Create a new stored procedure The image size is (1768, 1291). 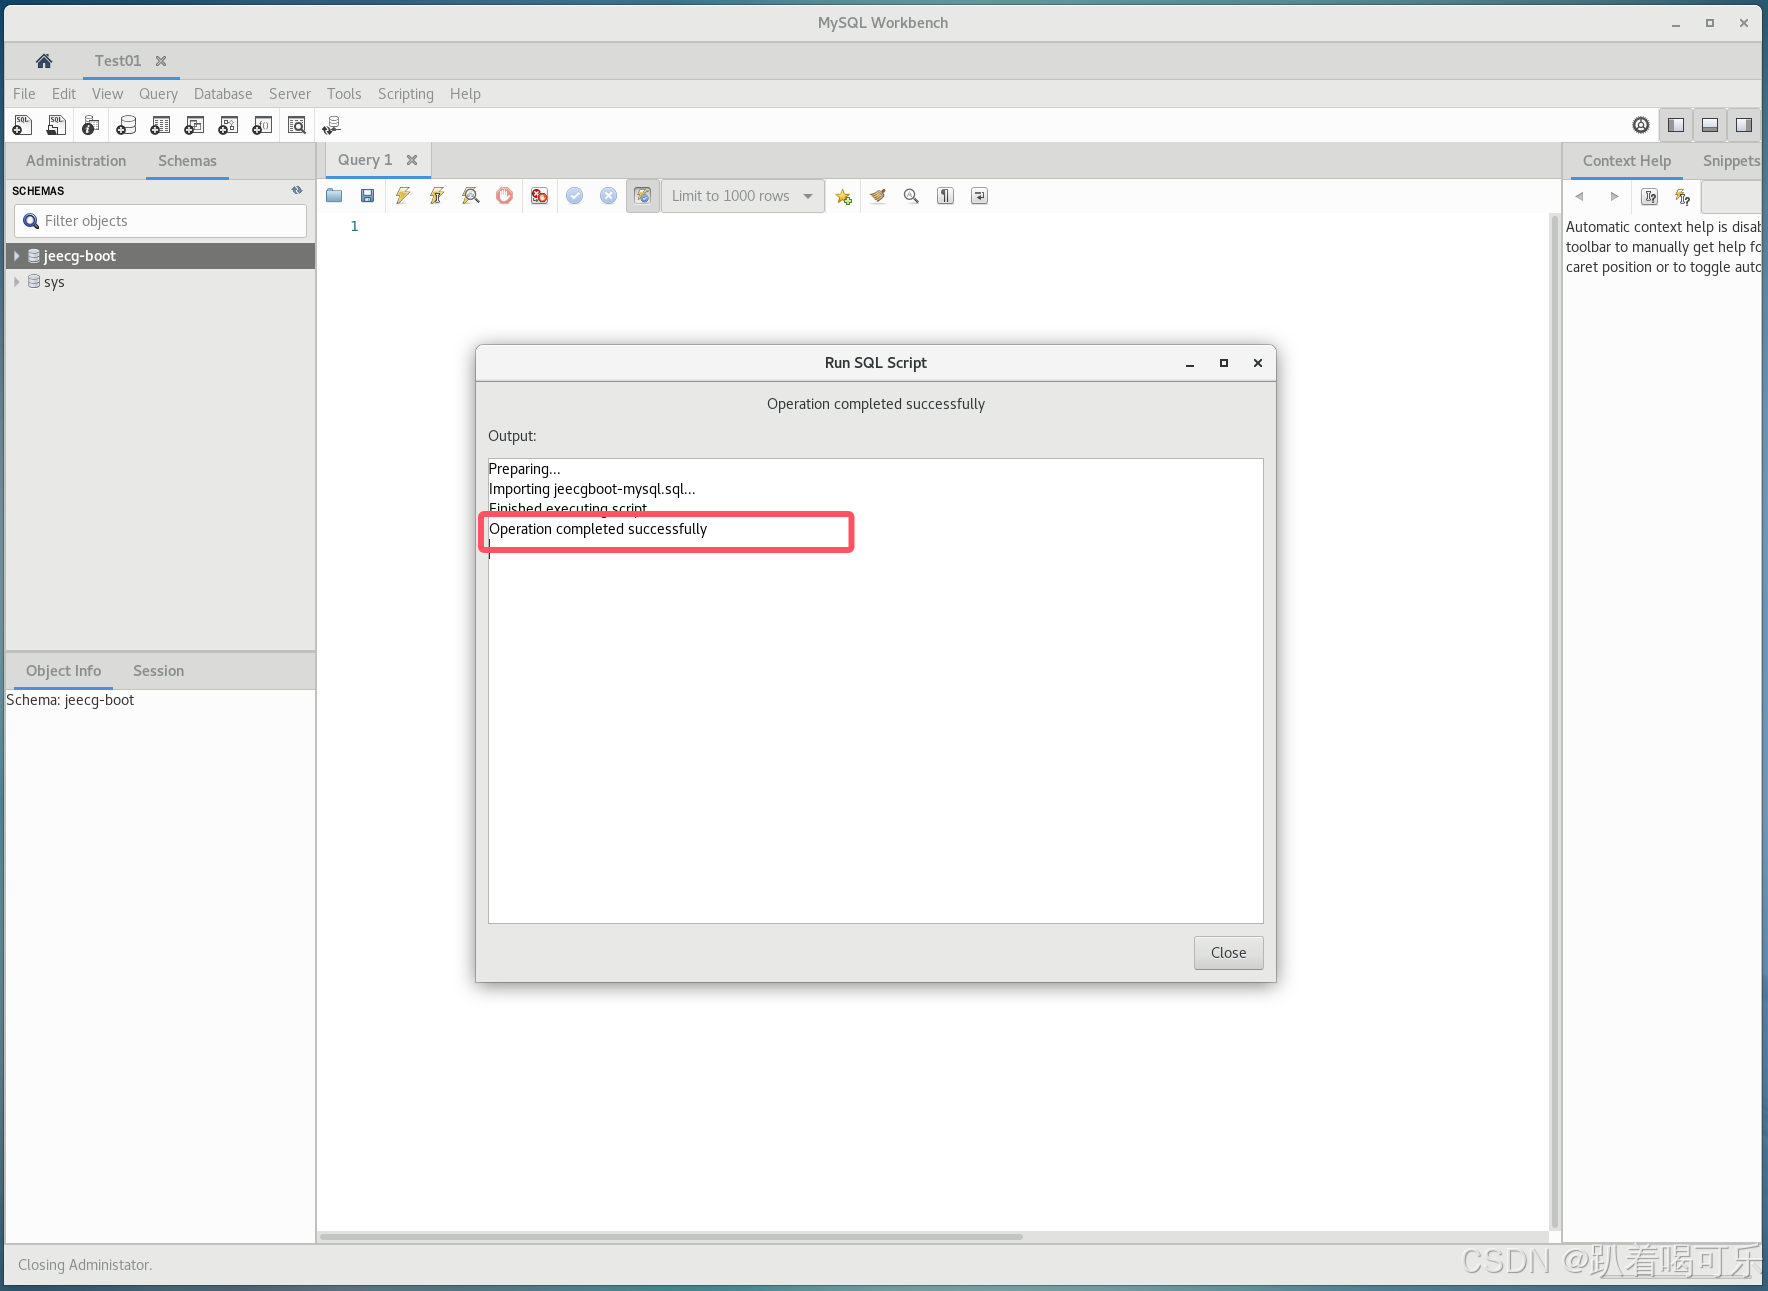(228, 125)
